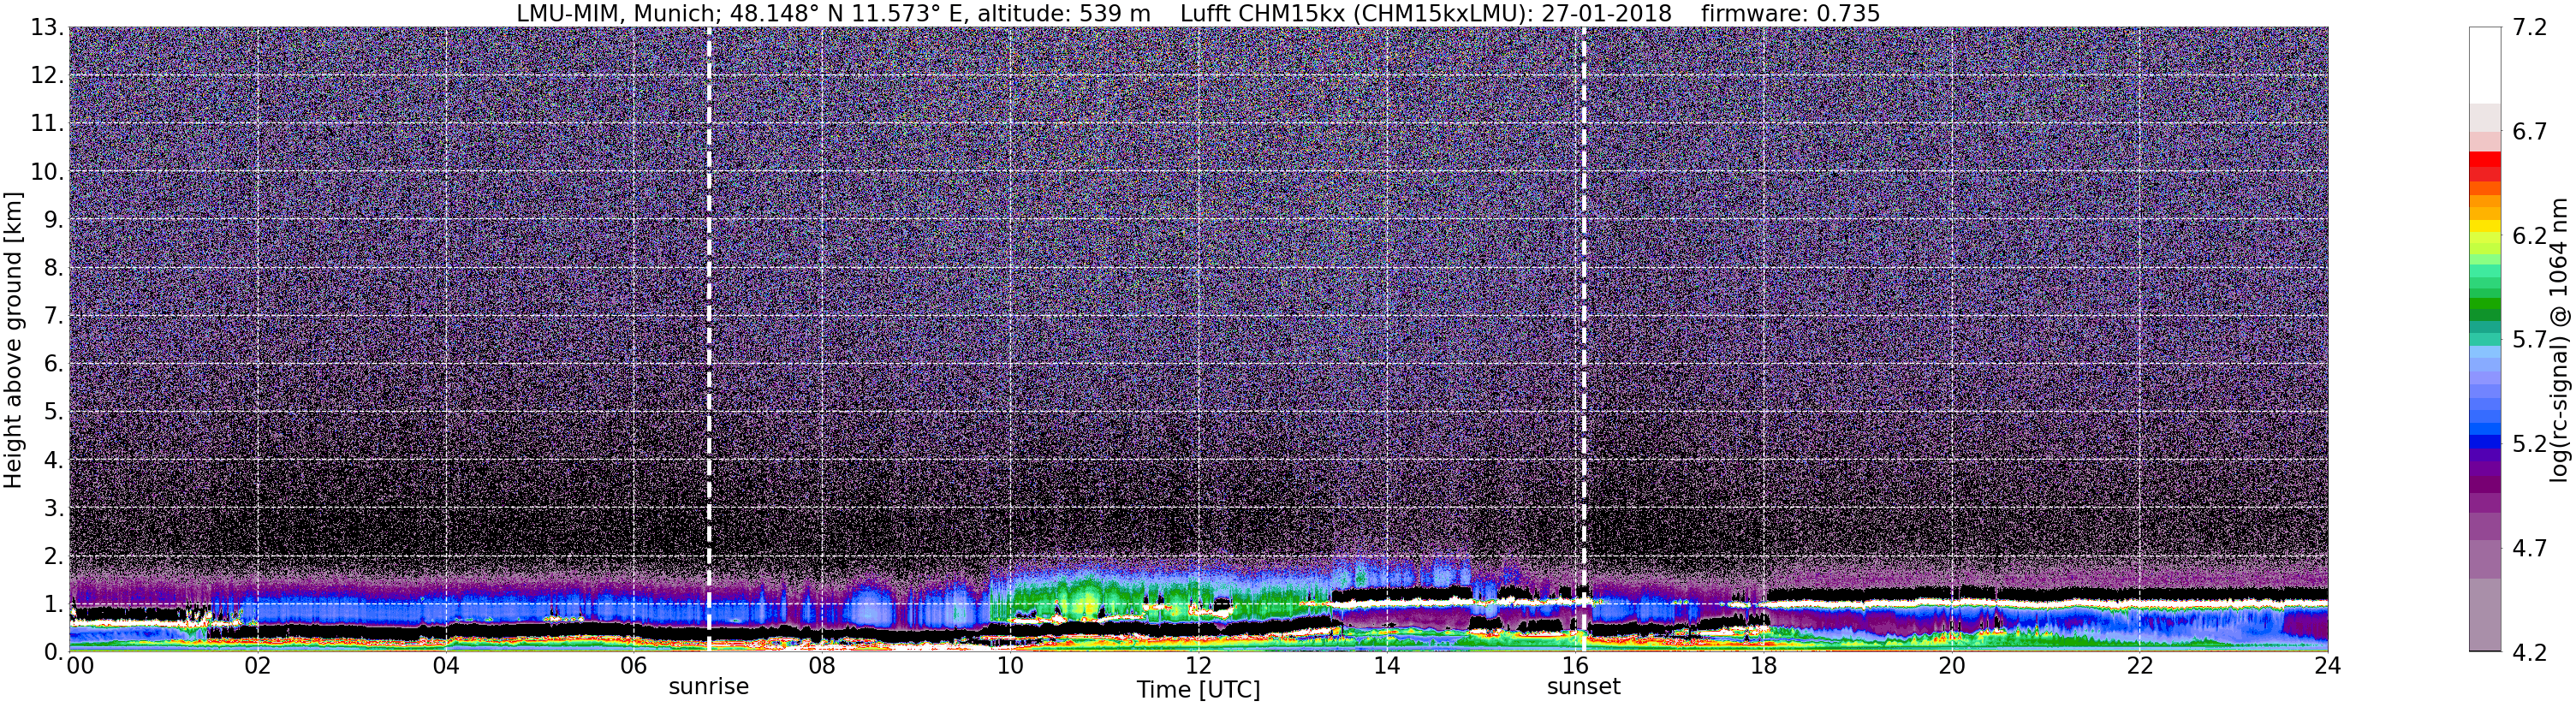Click the 12 tick label on the time axis
Image resolution: width=2576 pixels, height=707 pixels.
click(1198, 666)
